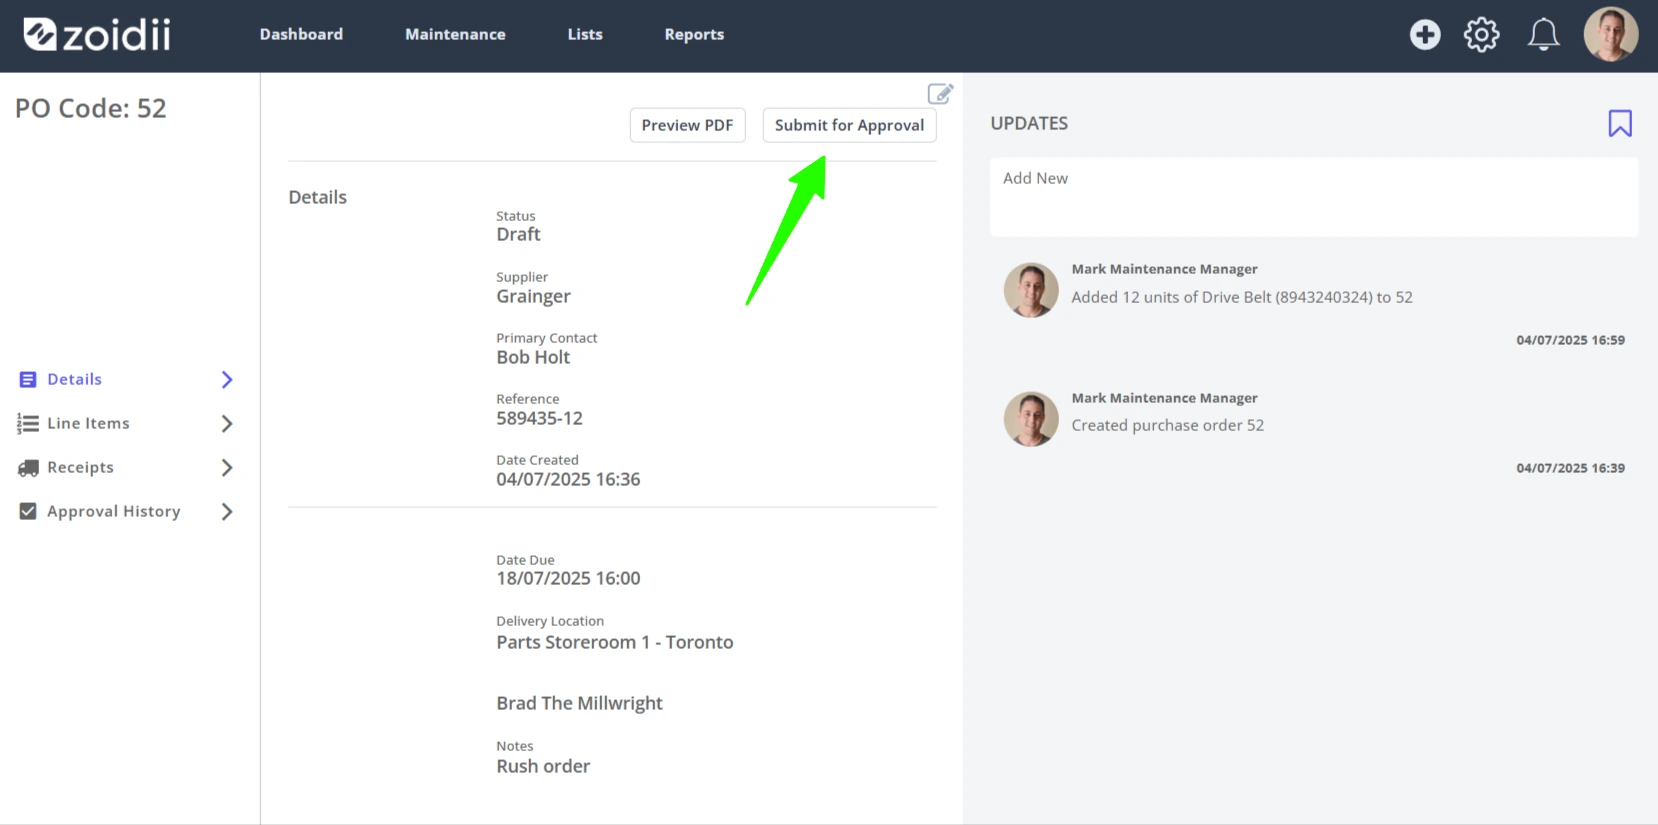1658x825 pixels.
Task: Expand the Details chevron arrow
Action: (227, 380)
